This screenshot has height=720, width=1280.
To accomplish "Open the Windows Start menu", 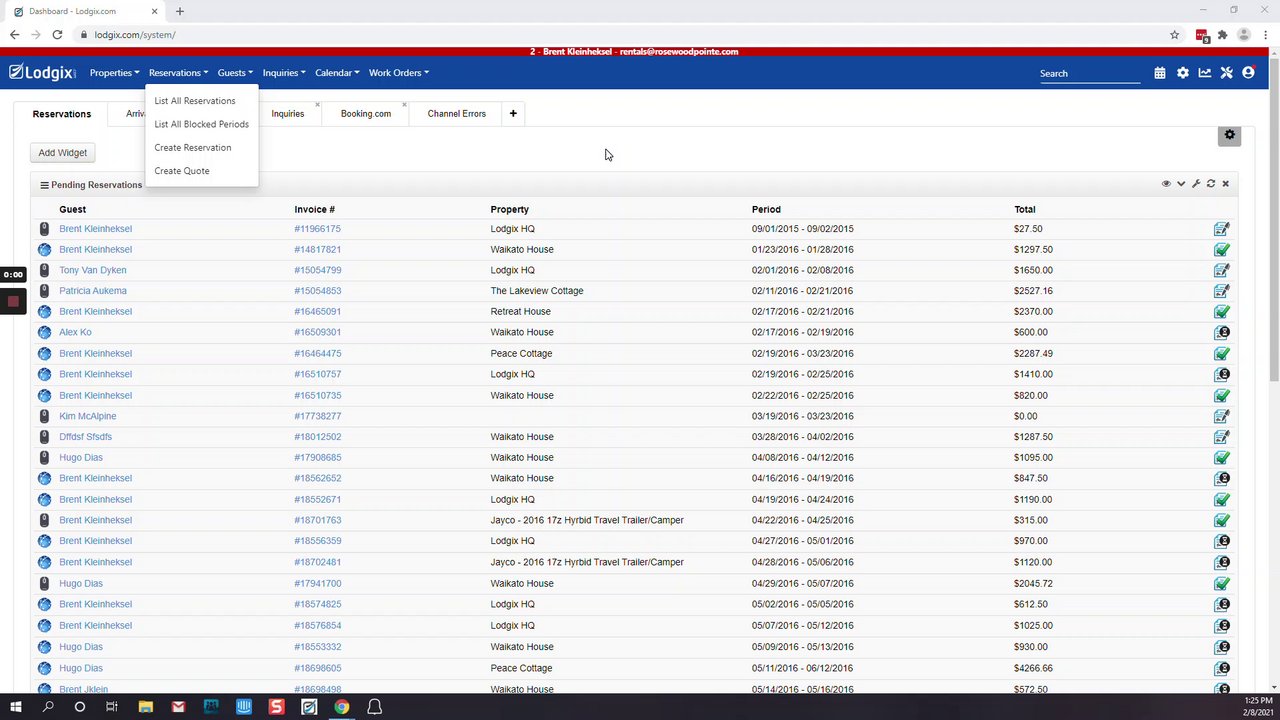I will click(x=15, y=707).
